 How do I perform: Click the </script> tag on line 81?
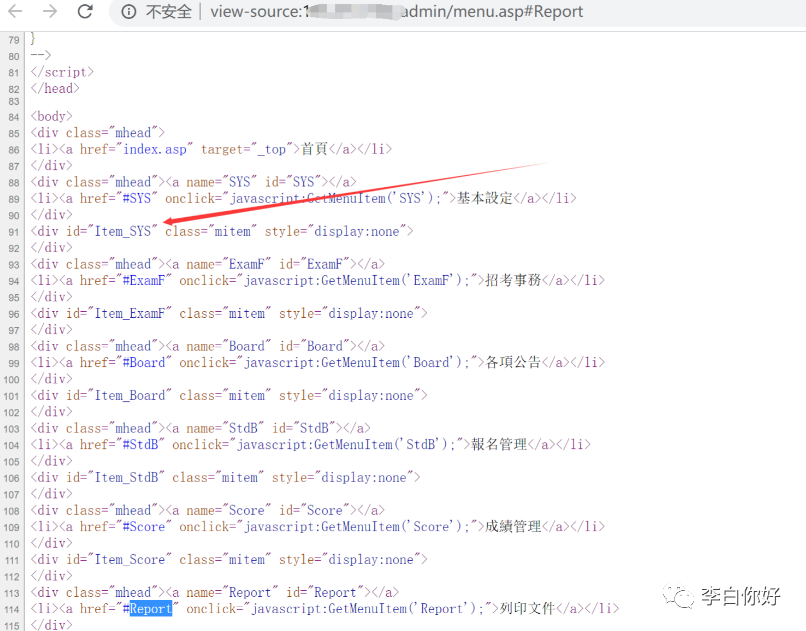click(62, 72)
